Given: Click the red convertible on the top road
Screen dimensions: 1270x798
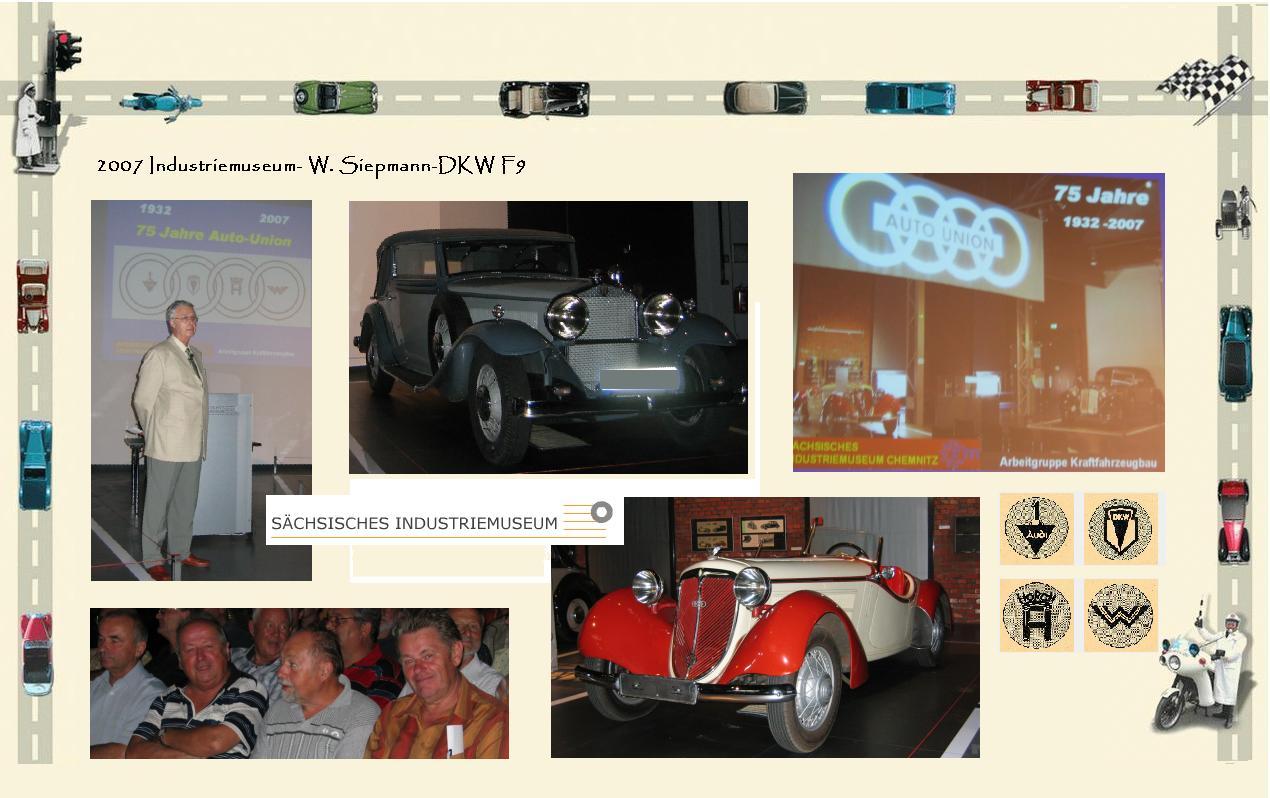Looking at the screenshot, I should click(x=1061, y=97).
